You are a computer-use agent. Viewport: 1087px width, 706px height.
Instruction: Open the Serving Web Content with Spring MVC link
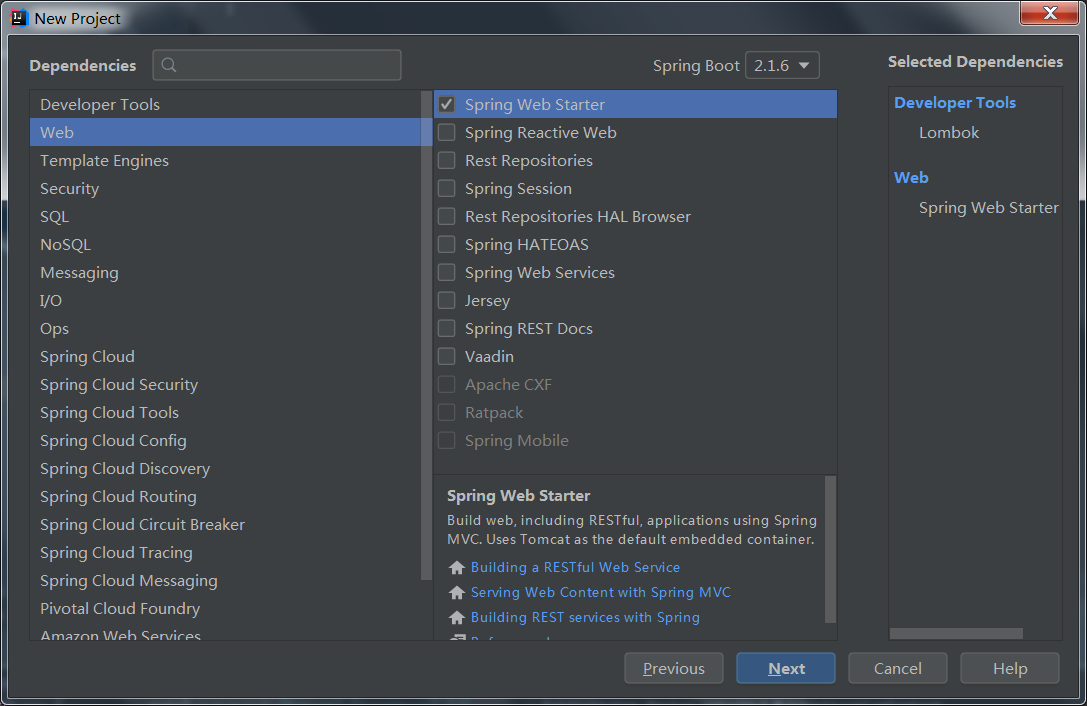601,592
